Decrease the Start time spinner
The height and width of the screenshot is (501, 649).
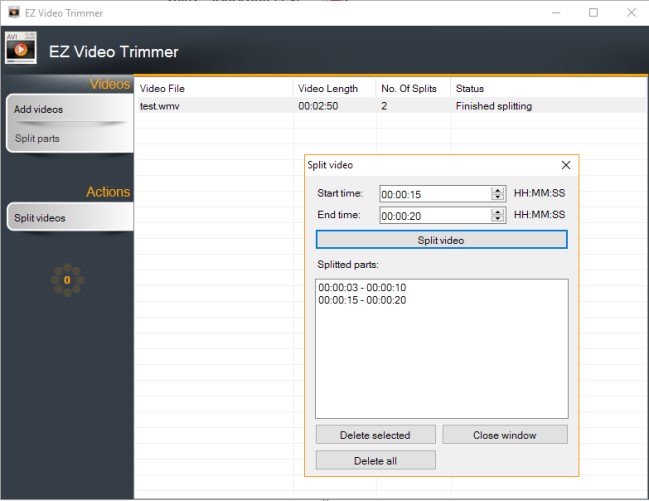[x=498, y=197]
